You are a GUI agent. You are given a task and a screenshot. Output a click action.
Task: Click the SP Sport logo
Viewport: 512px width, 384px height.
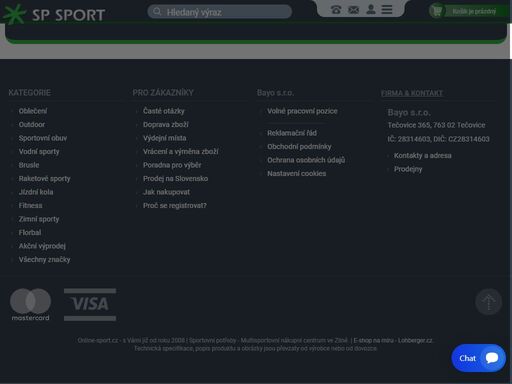point(53,14)
